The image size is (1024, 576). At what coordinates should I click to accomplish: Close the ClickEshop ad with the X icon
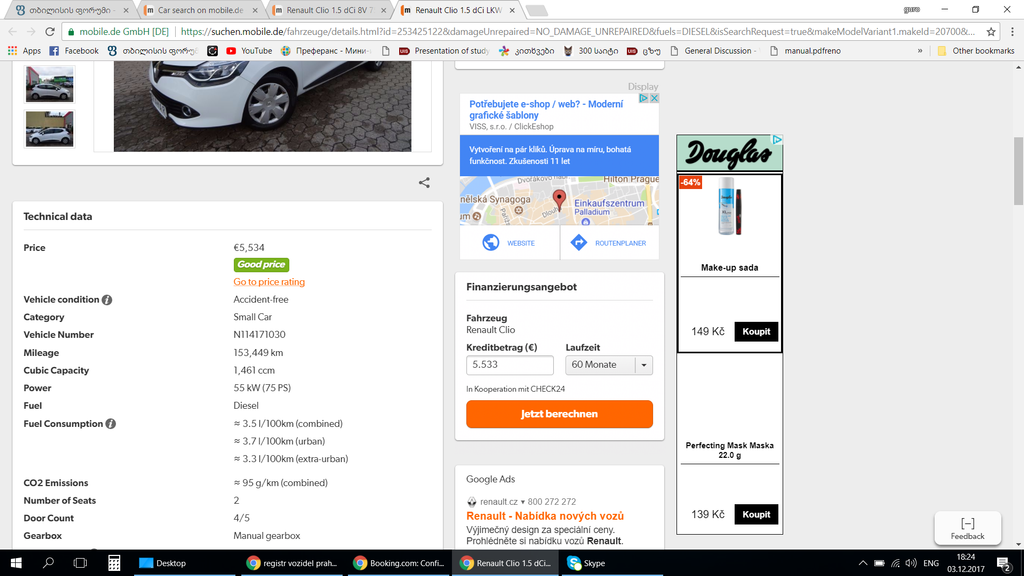(654, 98)
